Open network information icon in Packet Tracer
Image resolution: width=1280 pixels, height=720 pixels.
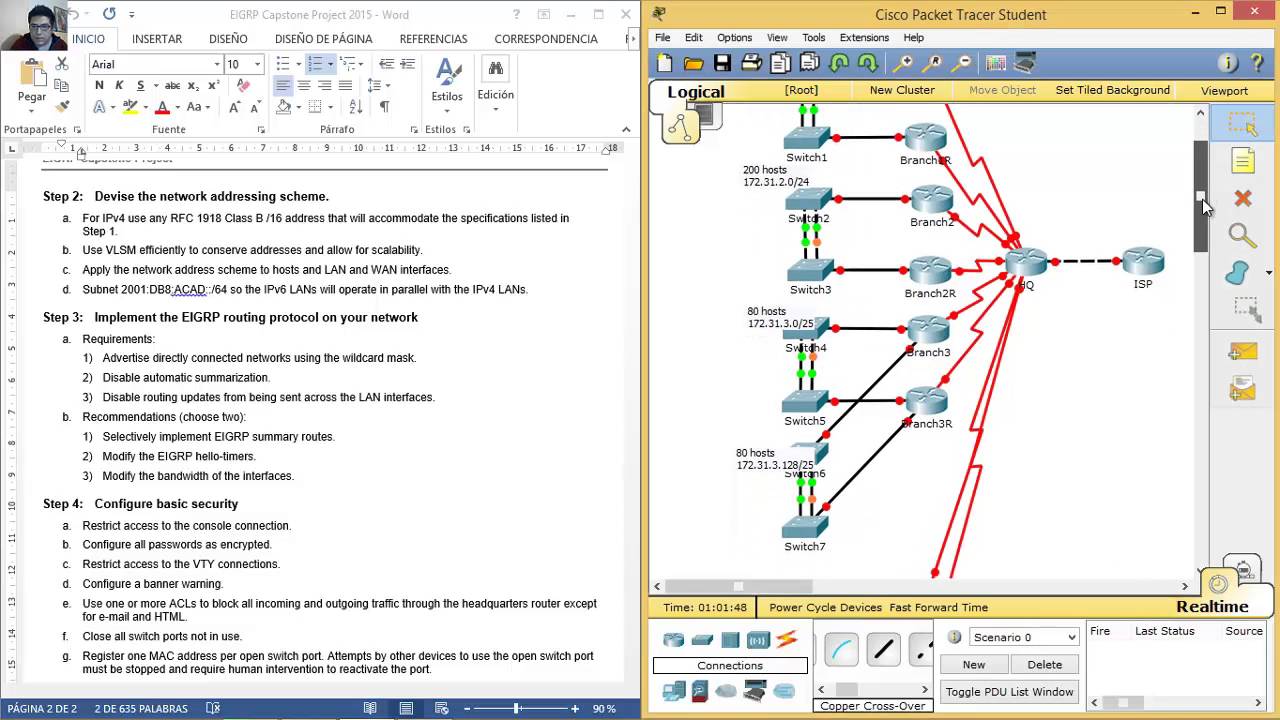pyautogui.click(x=1228, y=63)
